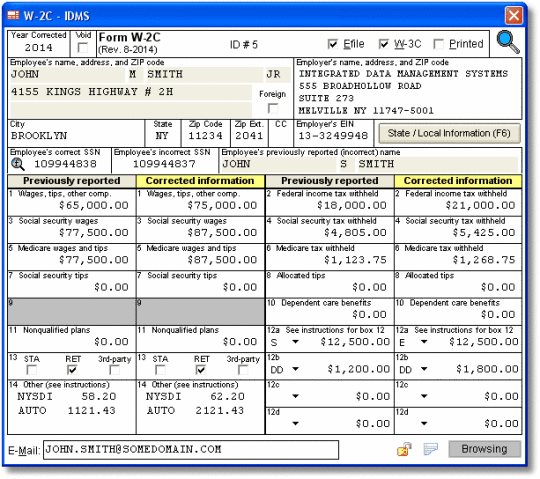Check the Void checkbox
The width and height of the screenshot is (540, 479).
point(83,48)
